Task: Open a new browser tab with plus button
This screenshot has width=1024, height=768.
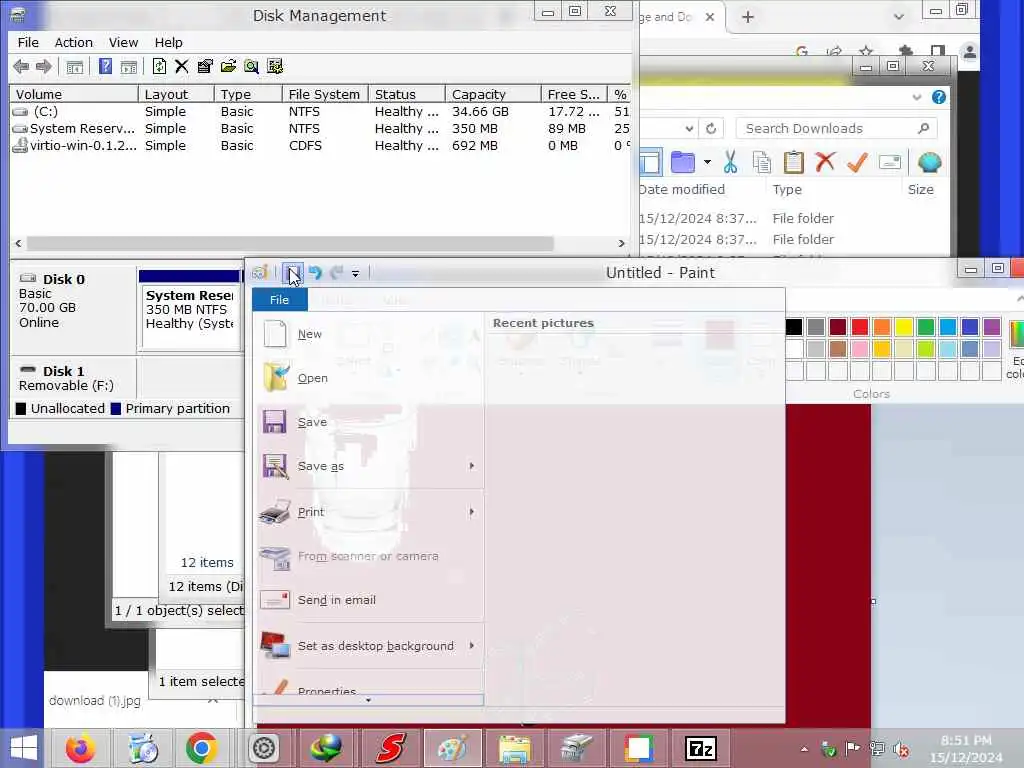Action: coord(748,17)
